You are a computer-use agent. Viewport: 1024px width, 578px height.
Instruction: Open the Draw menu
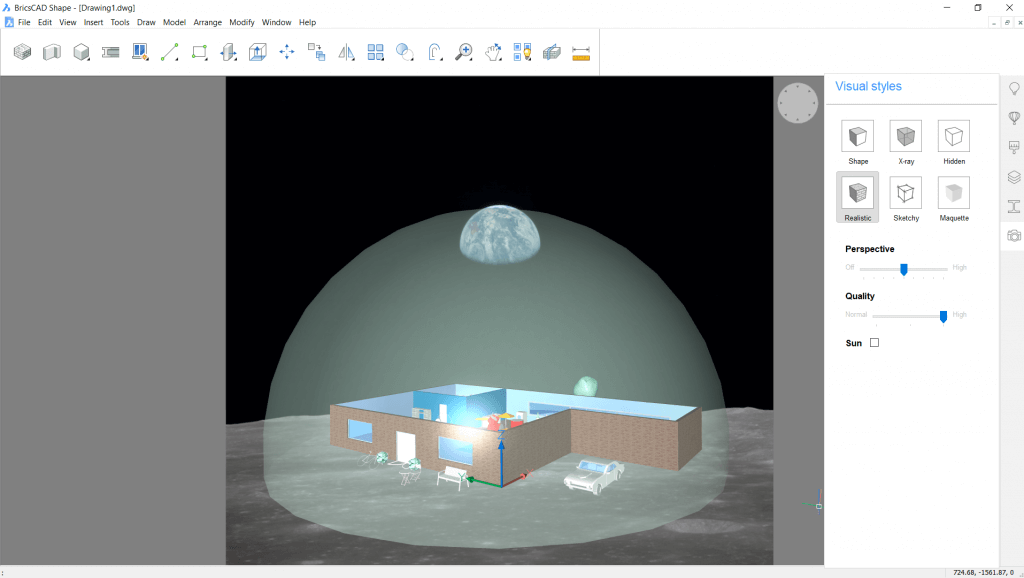point(146,22)
